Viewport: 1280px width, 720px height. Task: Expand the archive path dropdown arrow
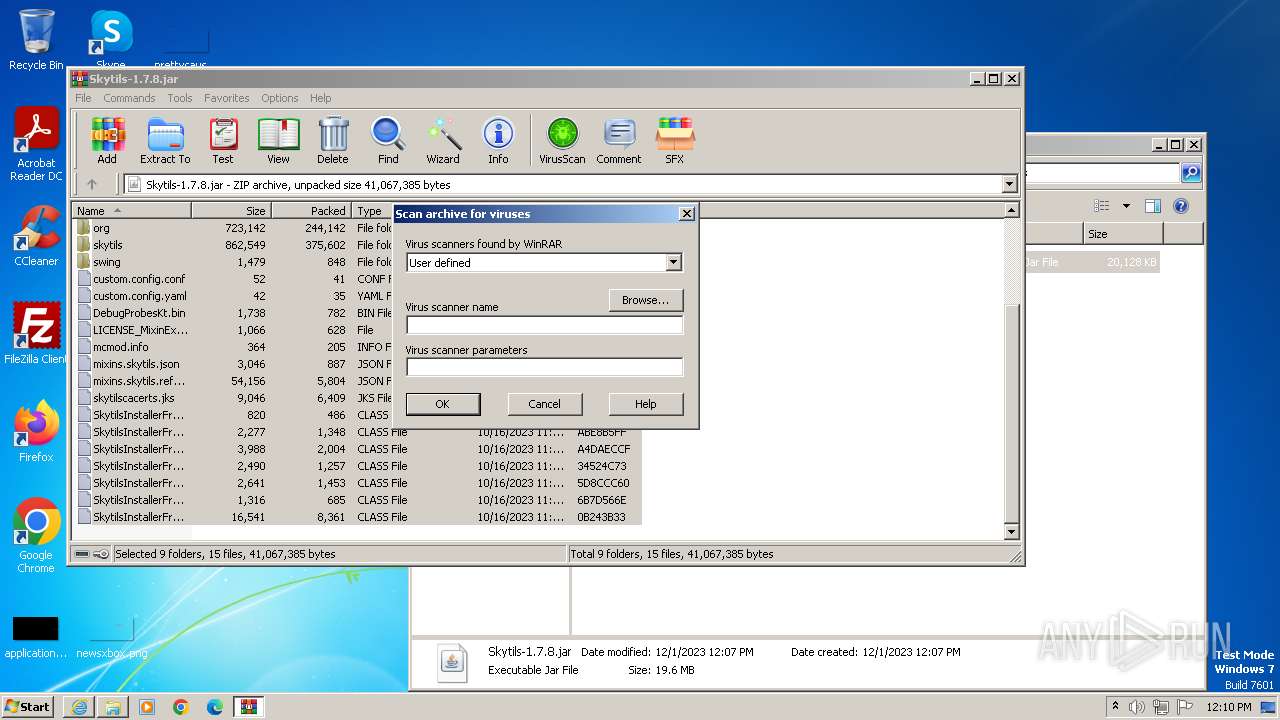1009,184
